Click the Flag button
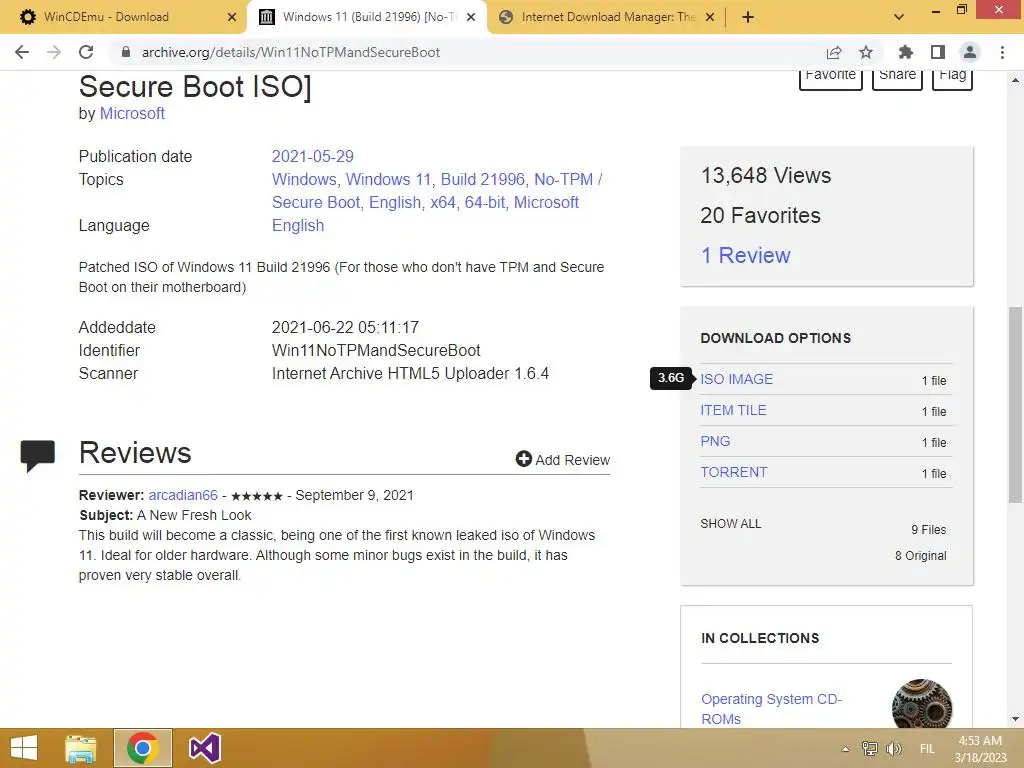1024x768 pixels. point(952,78)
